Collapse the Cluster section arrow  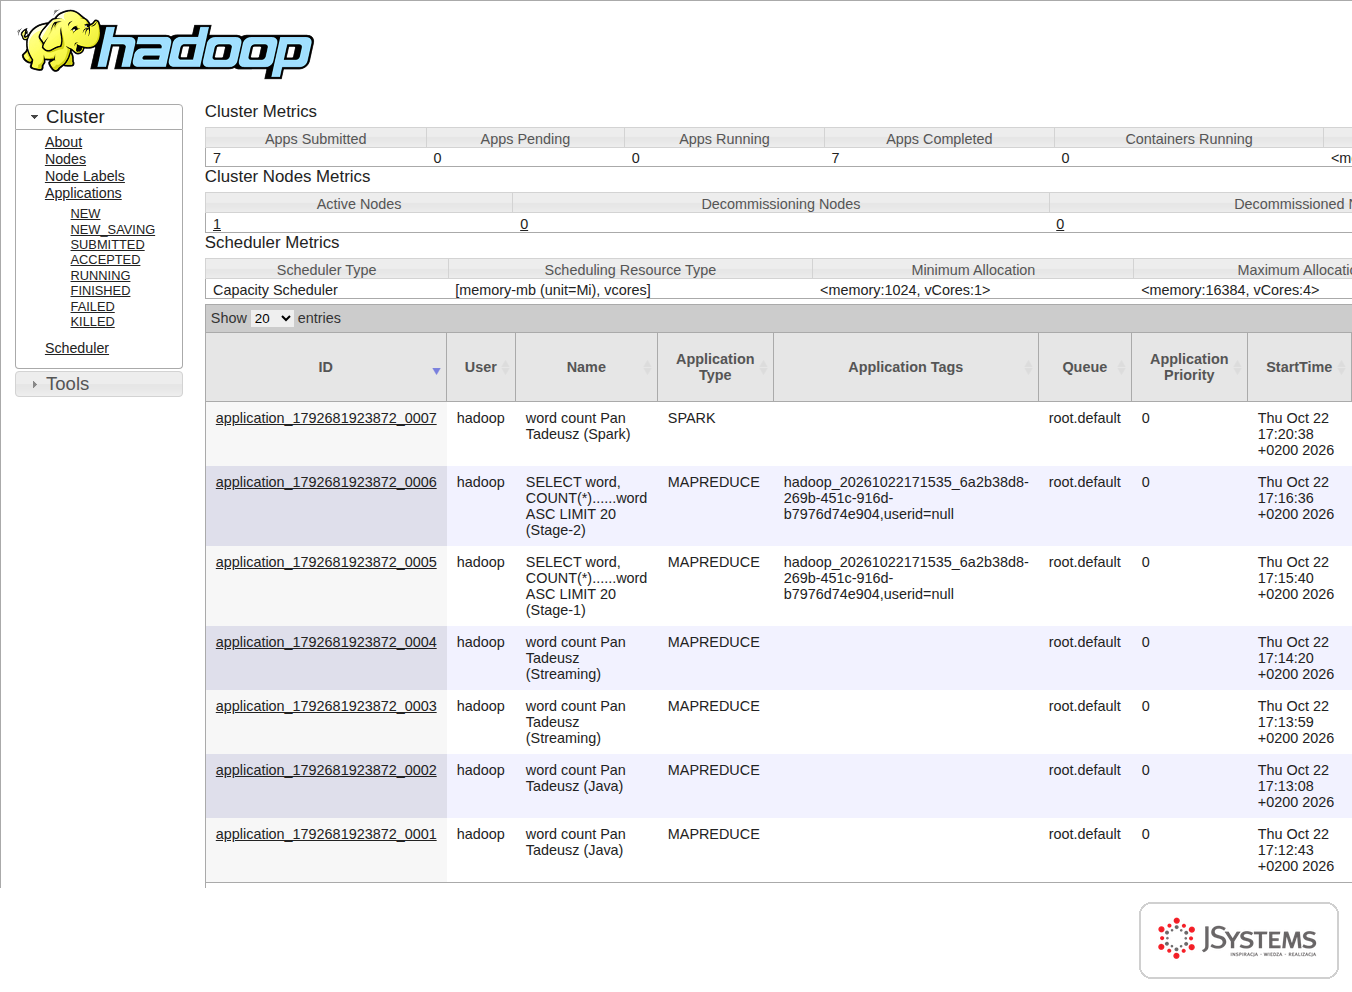pyautogui.click(x=34, y=117)
